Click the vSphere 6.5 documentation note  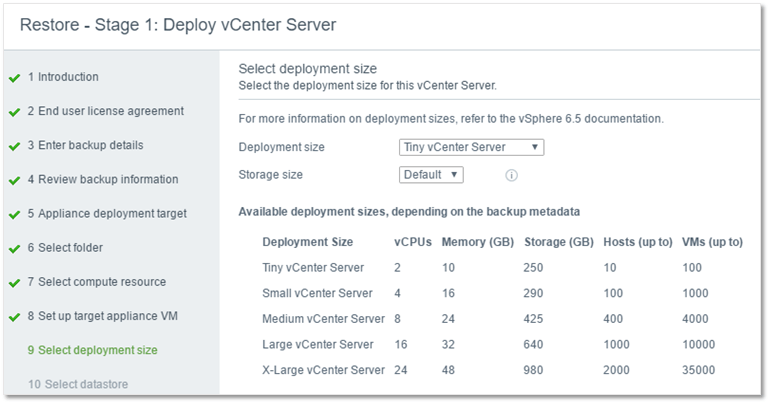click(x=451, y=119)
